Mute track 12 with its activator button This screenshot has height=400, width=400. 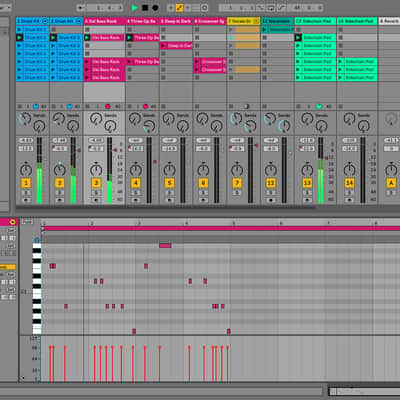point(271,183)
